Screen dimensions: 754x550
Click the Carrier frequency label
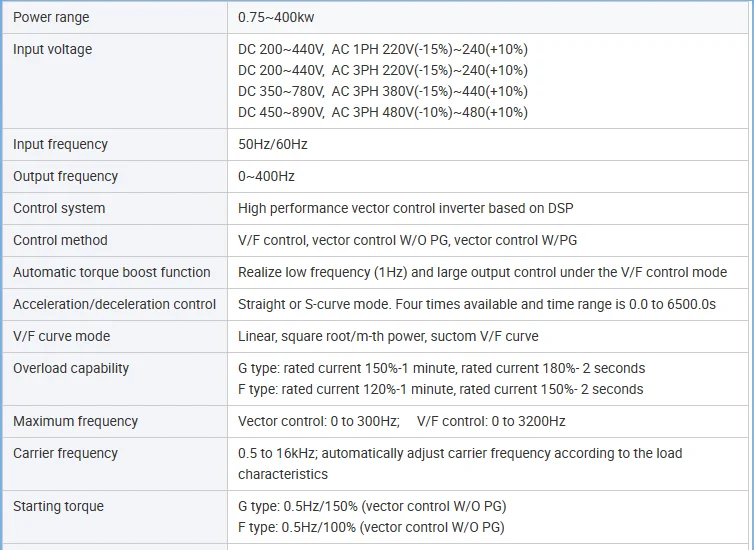point(65,453)
